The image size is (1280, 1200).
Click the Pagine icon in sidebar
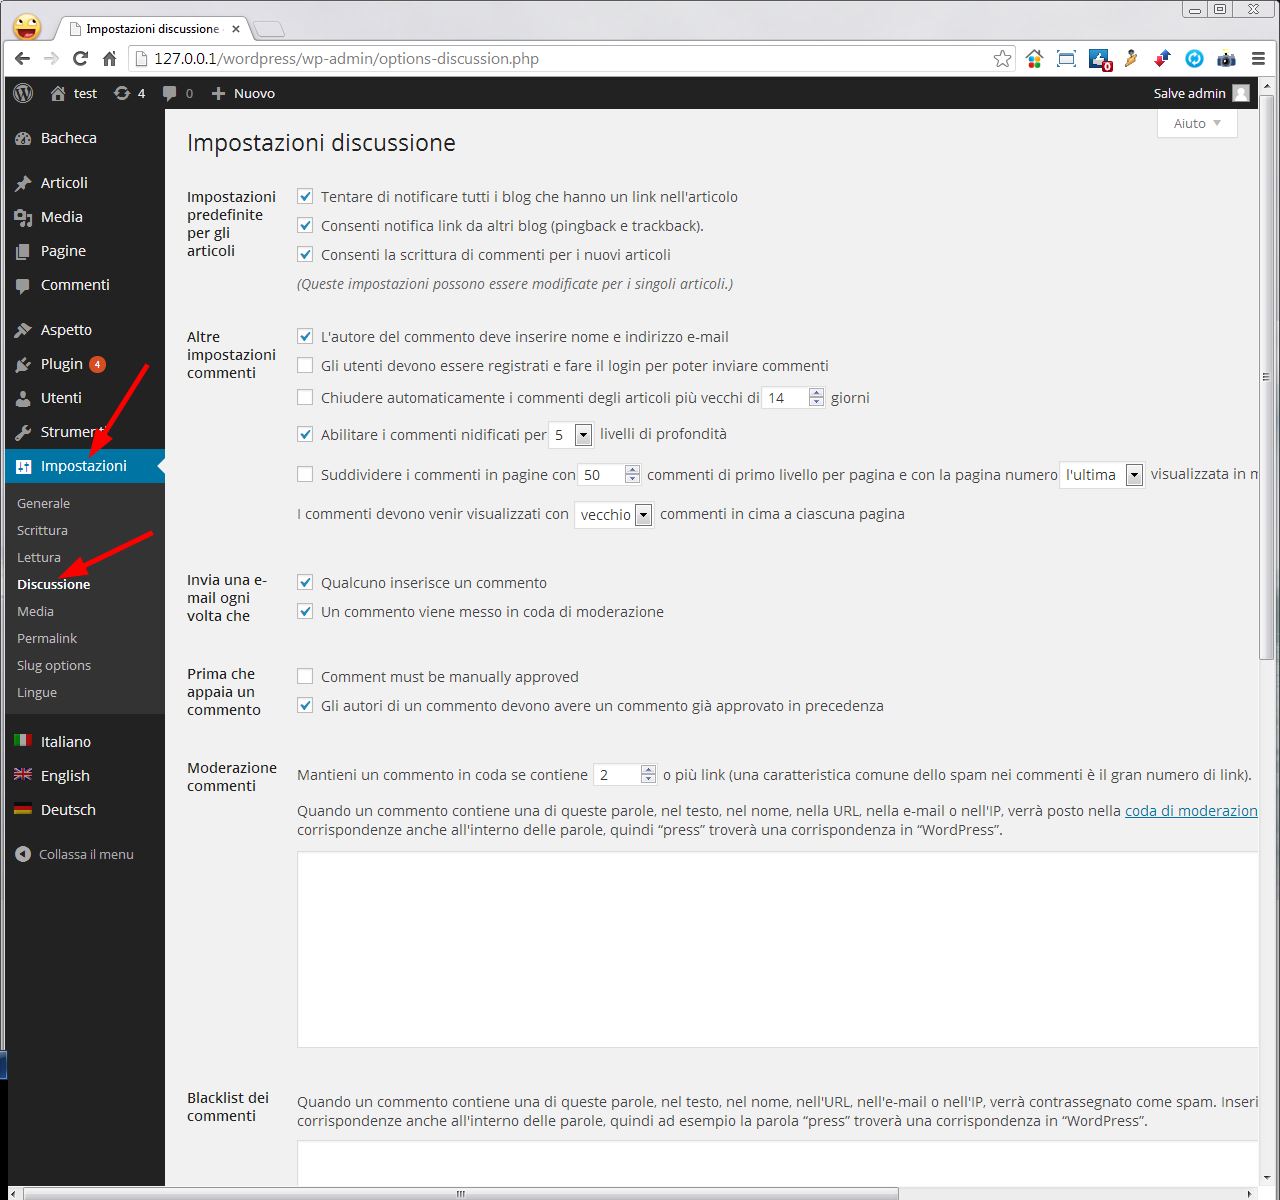[x=24, y=252]
